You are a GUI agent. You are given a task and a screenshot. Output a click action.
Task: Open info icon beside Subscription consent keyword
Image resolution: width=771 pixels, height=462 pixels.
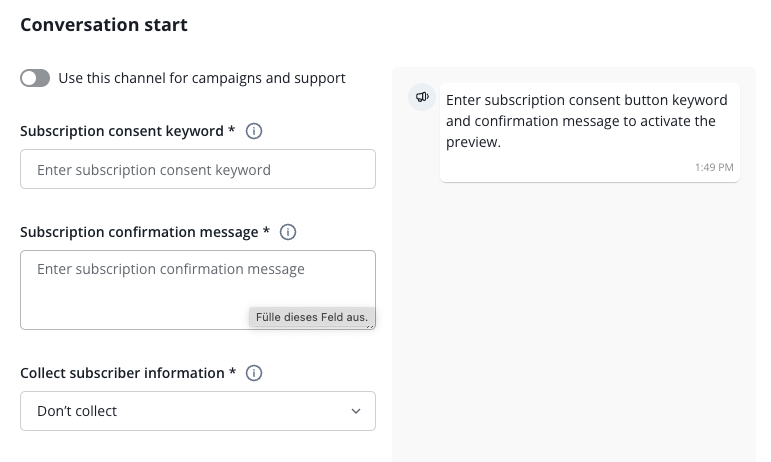[254, 131]
